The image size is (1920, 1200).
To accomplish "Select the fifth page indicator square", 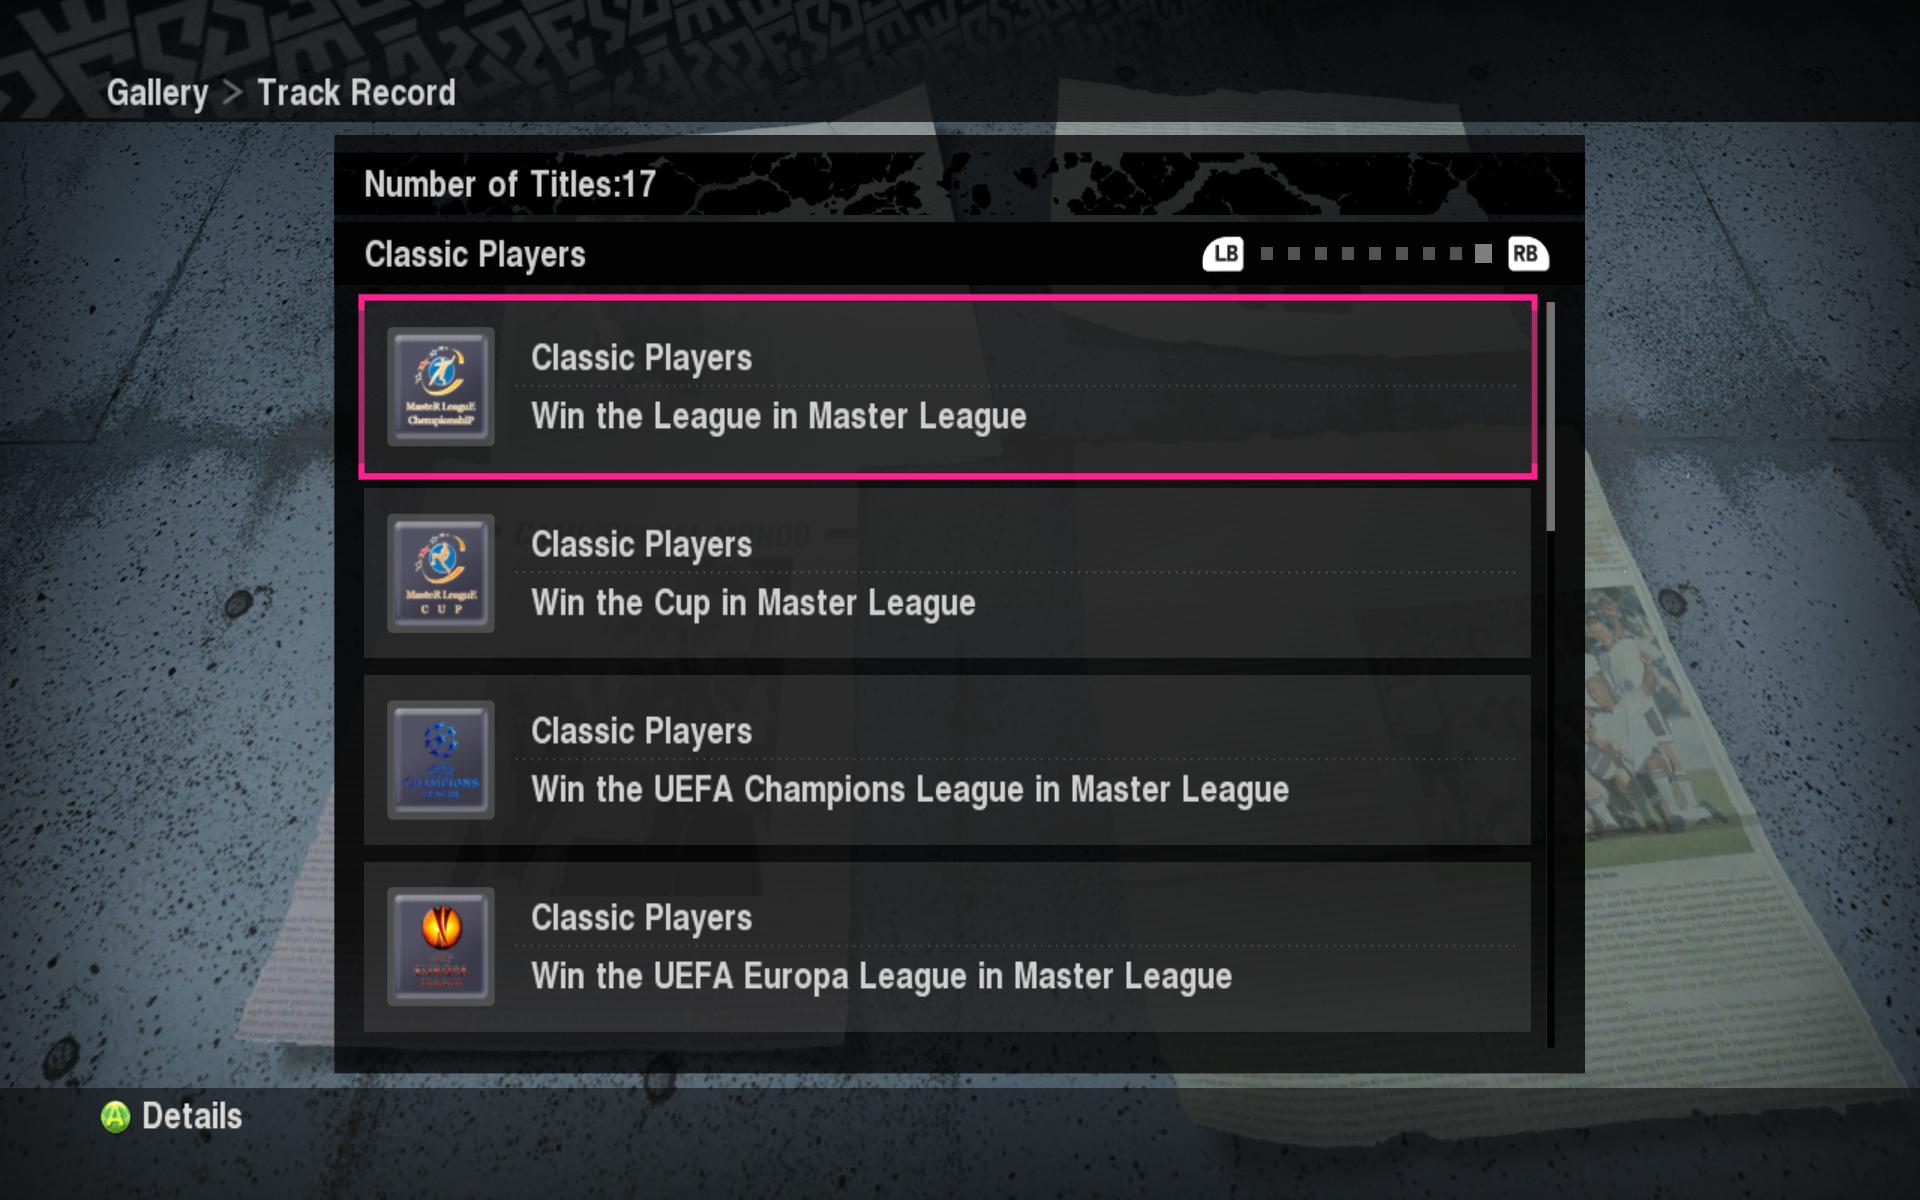I will click(x=1375, y=254).
